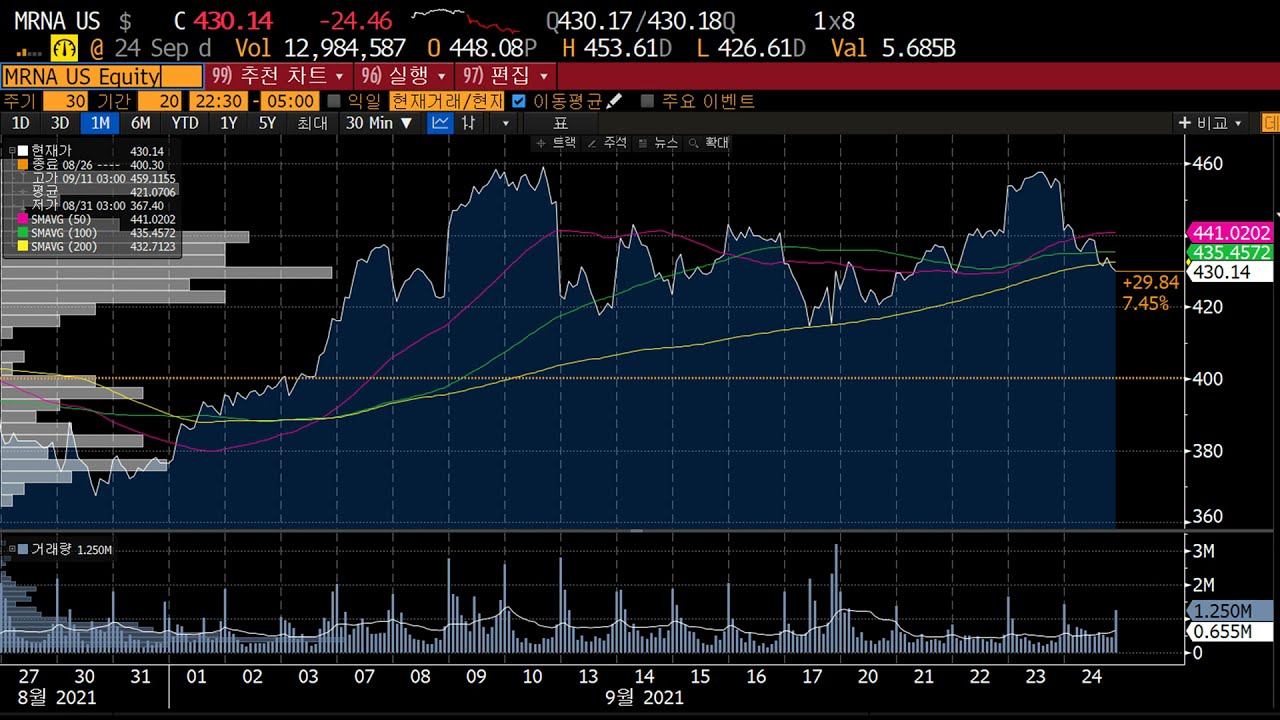This screenshot has height=720, width=1280.
Task: Click the 05:00 end time field
Action: click(292, 101)
